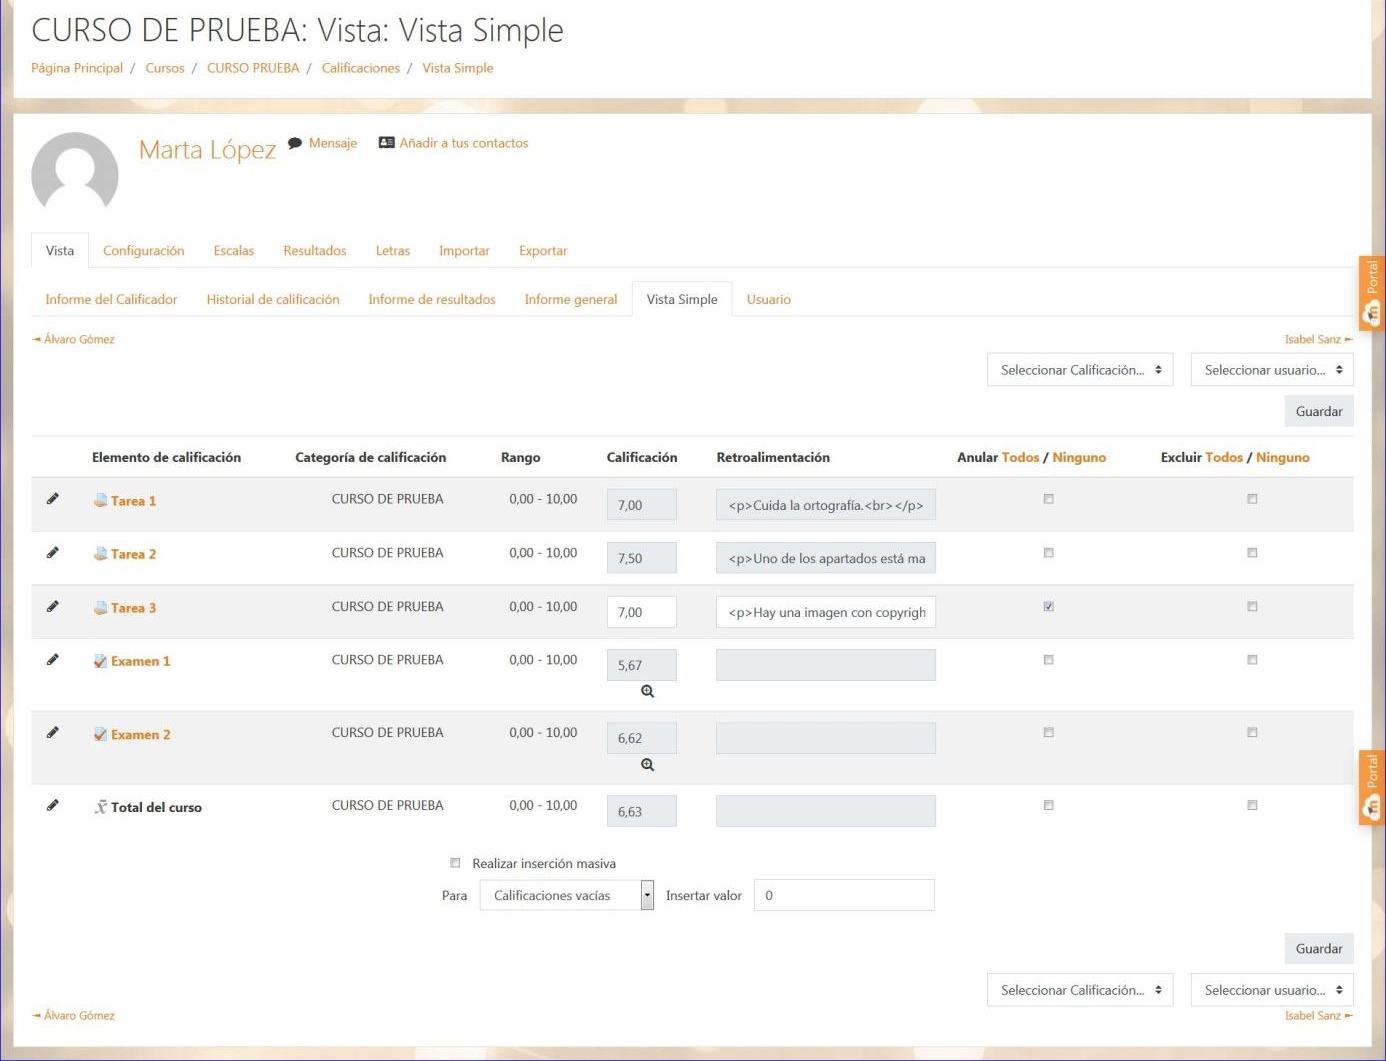Image resolution: width=1386 pixels, height=1061 pixels.
Task: Enable Realizar inserción masiva checkbox
Action: click(455, 863)
